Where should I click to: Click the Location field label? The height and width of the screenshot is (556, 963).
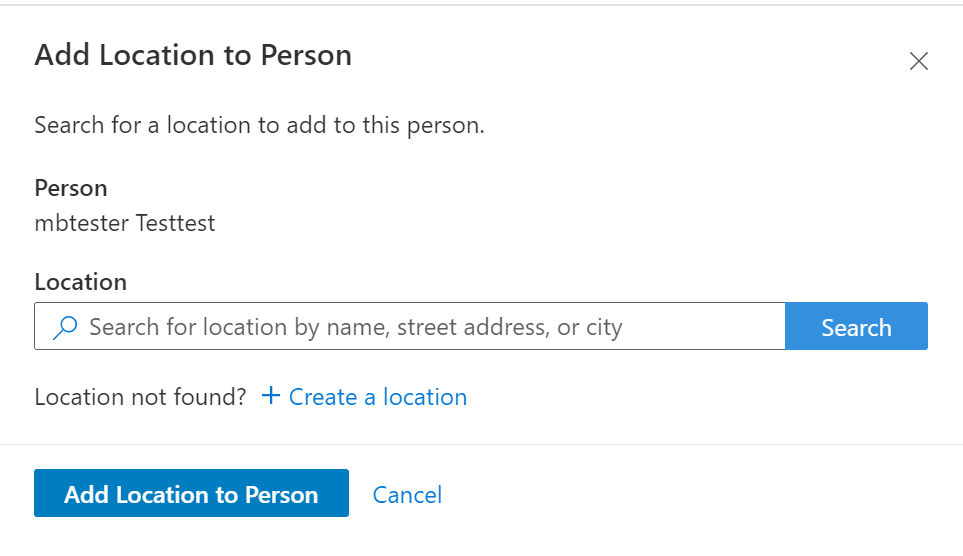tap(80, 282)
